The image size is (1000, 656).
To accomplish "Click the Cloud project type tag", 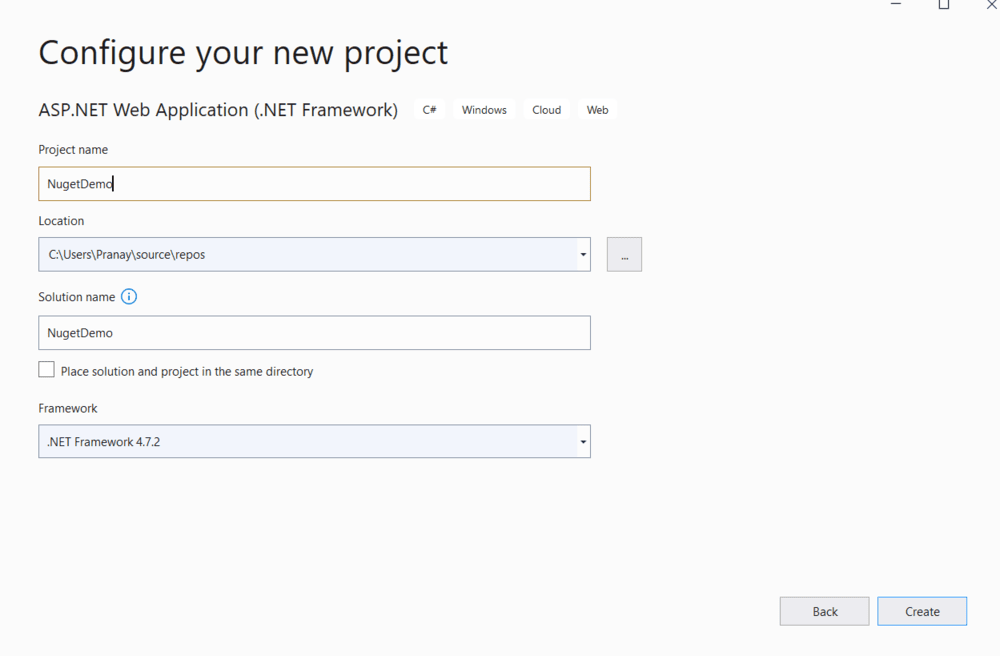I will (x=546, y=110).
